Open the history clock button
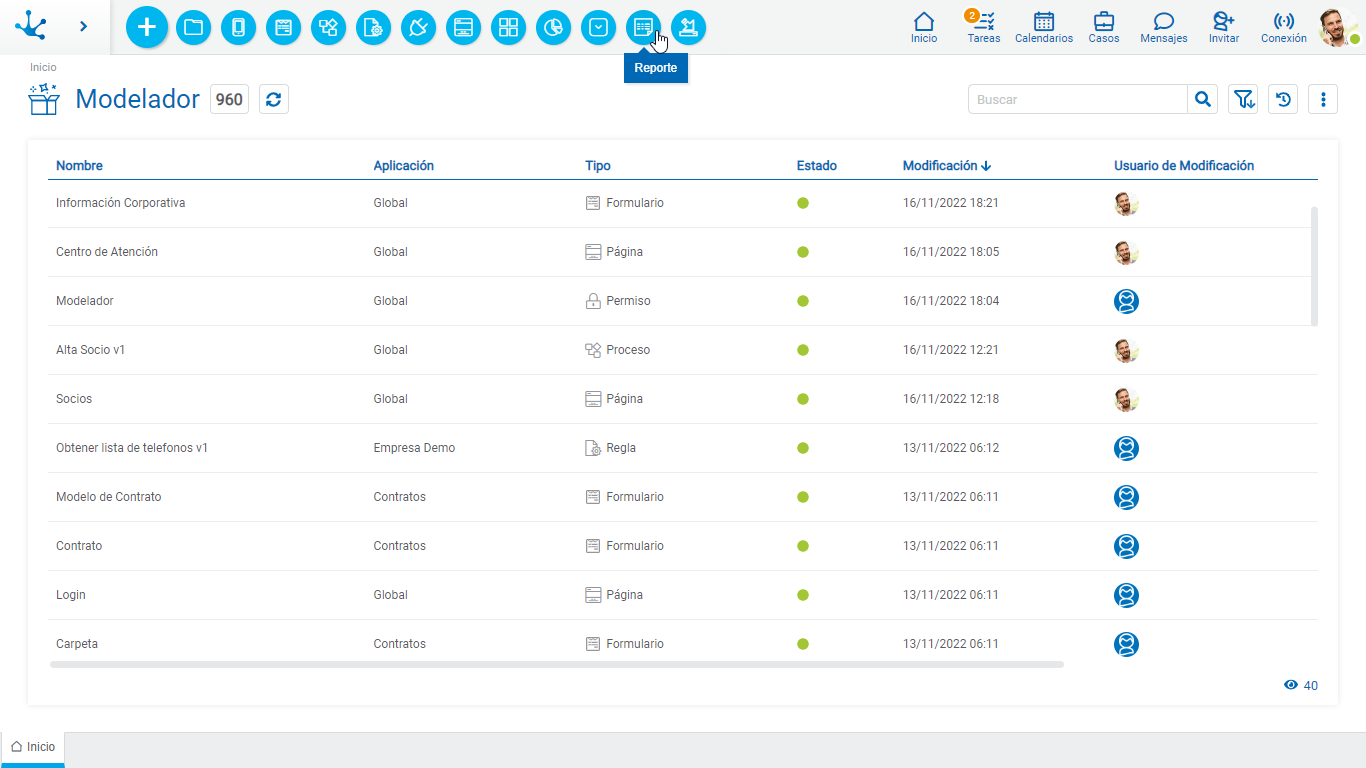 coord(1283,99)
